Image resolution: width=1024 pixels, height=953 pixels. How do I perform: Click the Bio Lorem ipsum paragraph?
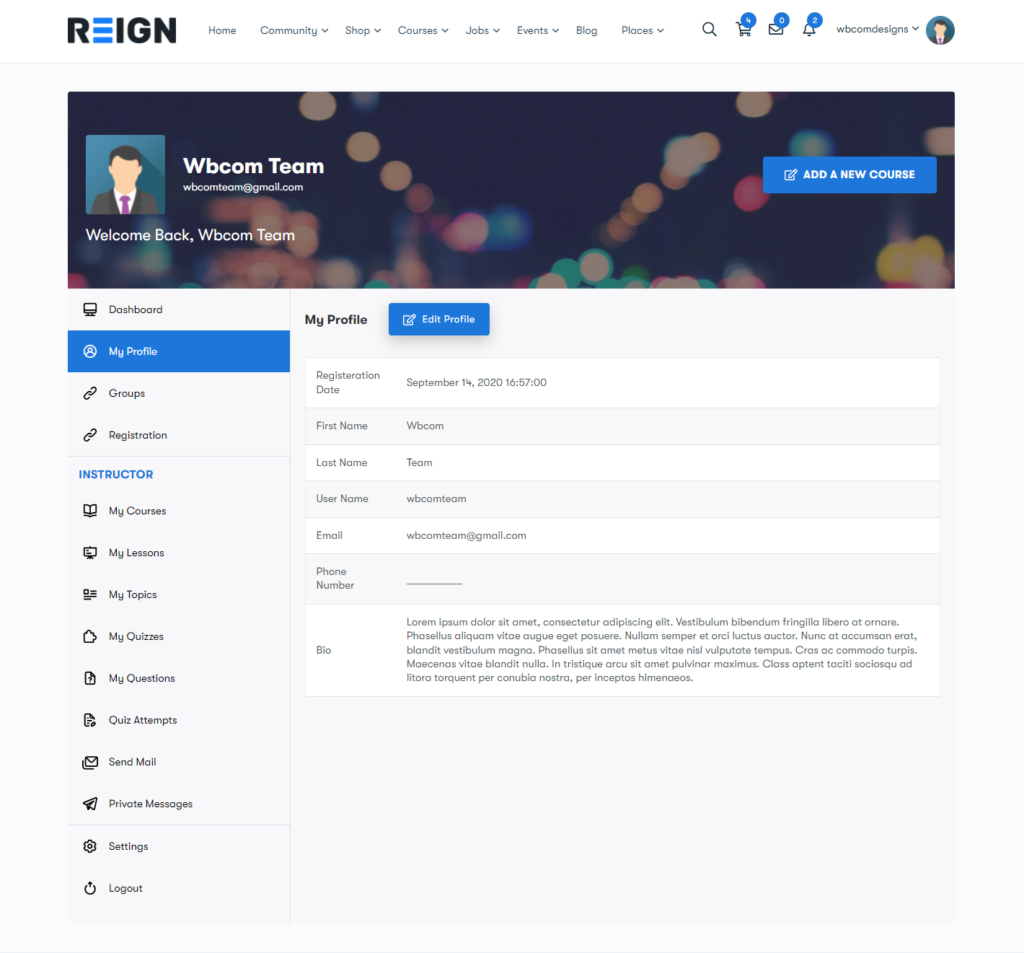click(662, 650)
